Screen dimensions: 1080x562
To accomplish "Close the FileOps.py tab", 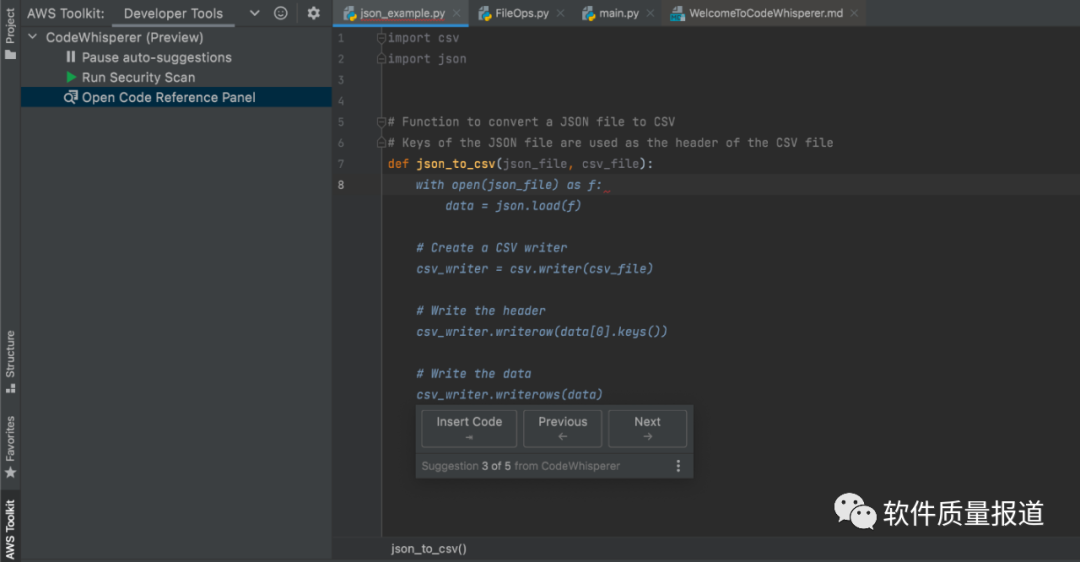I will point(561,13).
